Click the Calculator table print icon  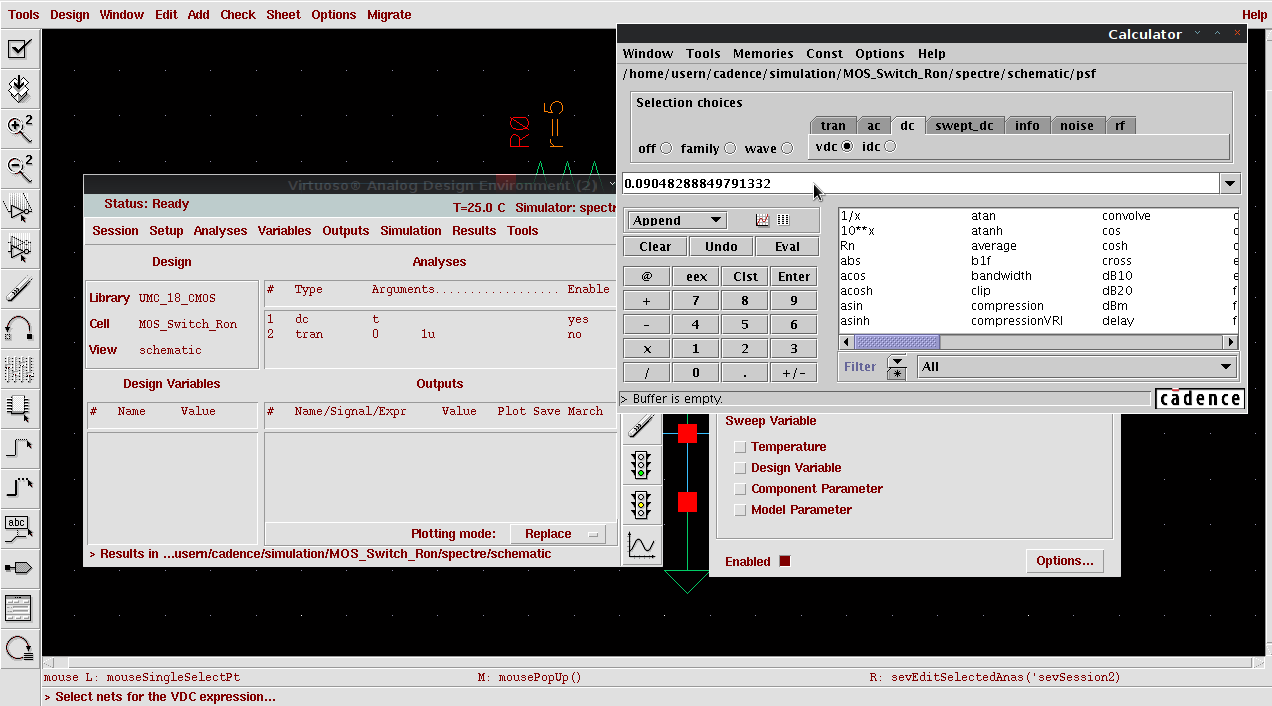pyautogui.click(x=783, y=220)
